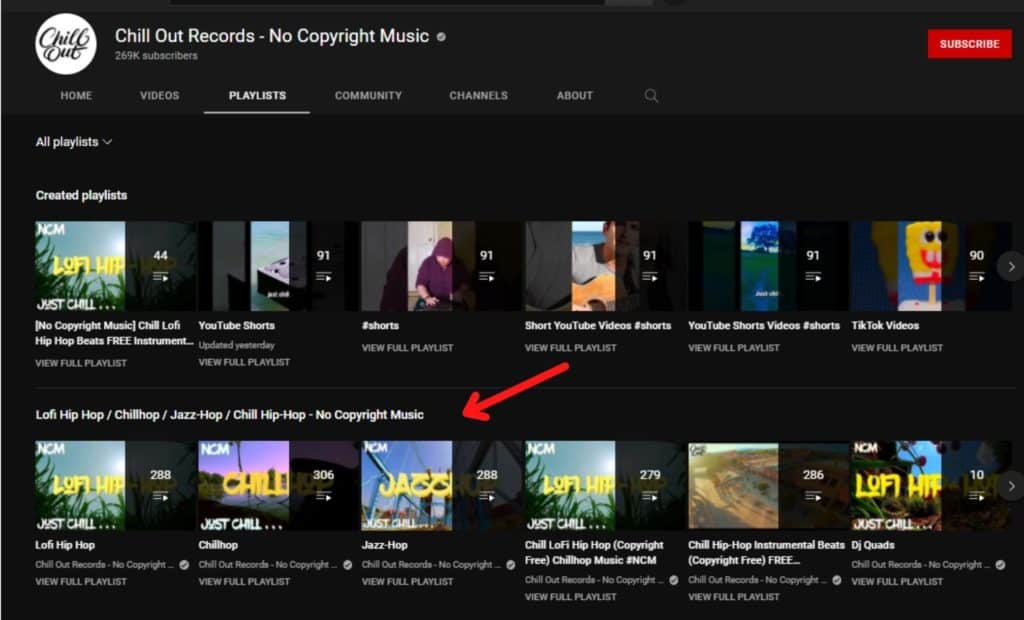Click verified badge under Jazz-Hop playlist

tap(511, 564)
